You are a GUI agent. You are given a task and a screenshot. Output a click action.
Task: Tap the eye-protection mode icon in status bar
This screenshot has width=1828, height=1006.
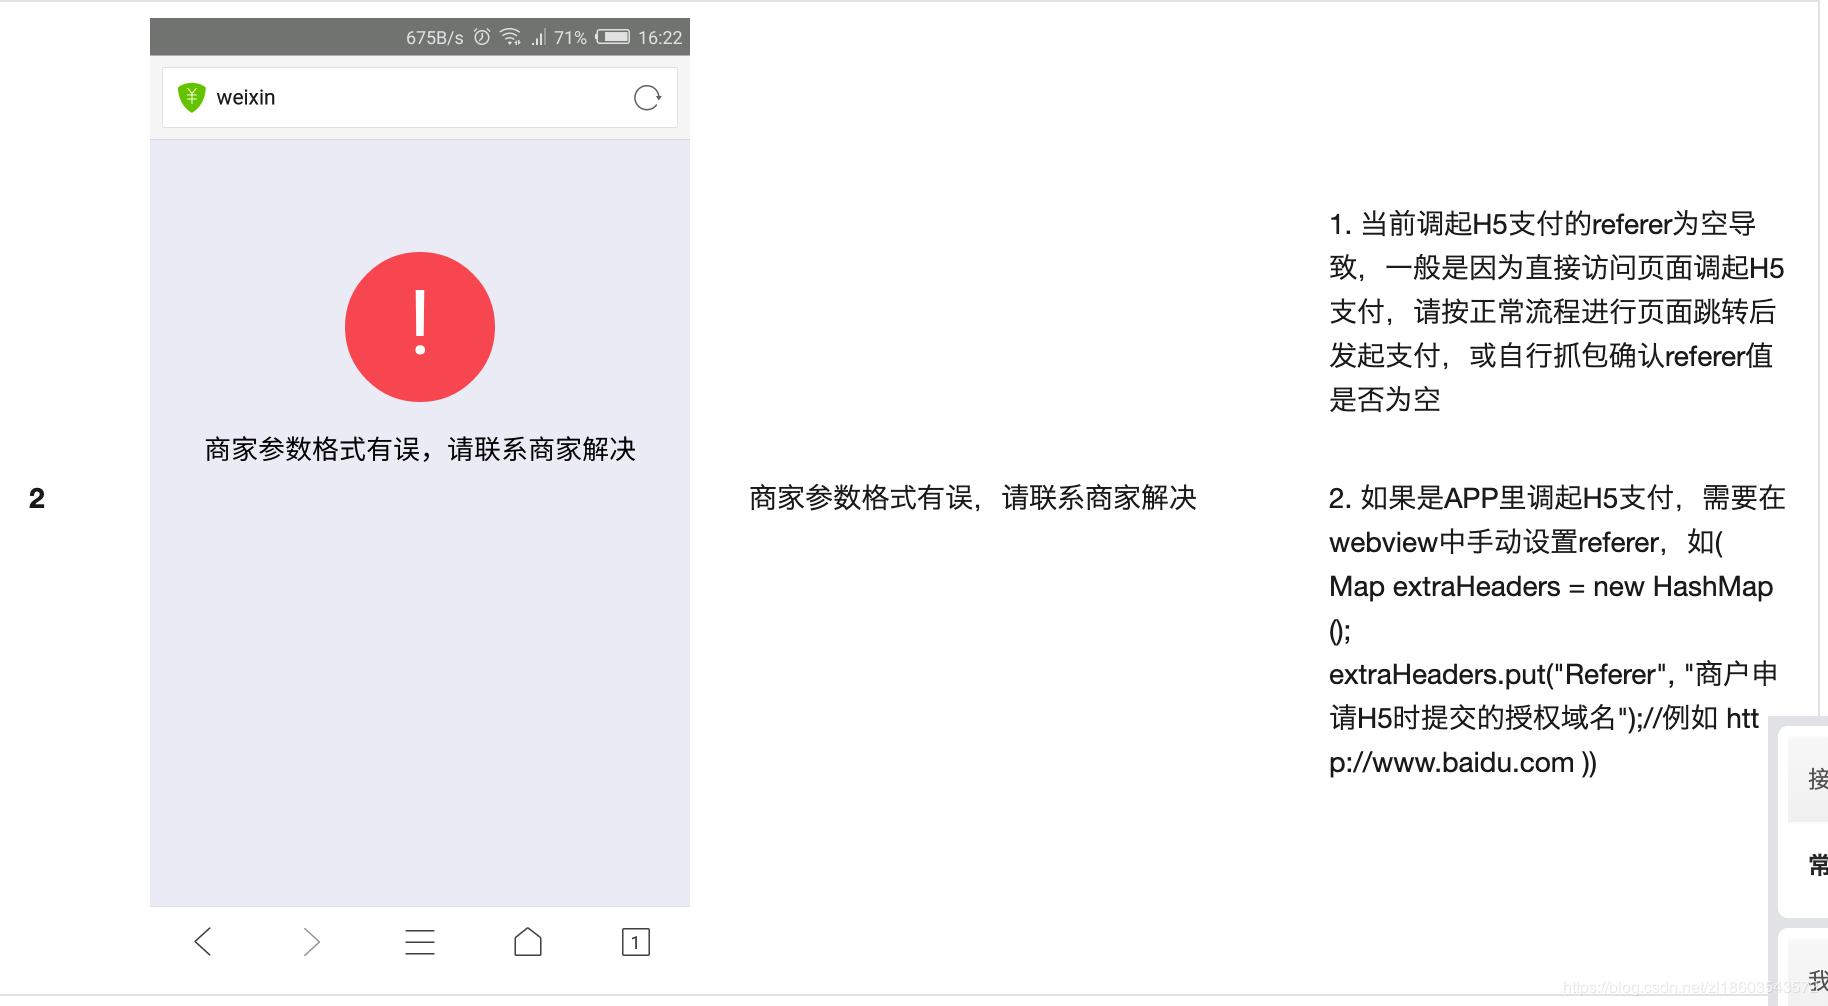click(481, 37)
